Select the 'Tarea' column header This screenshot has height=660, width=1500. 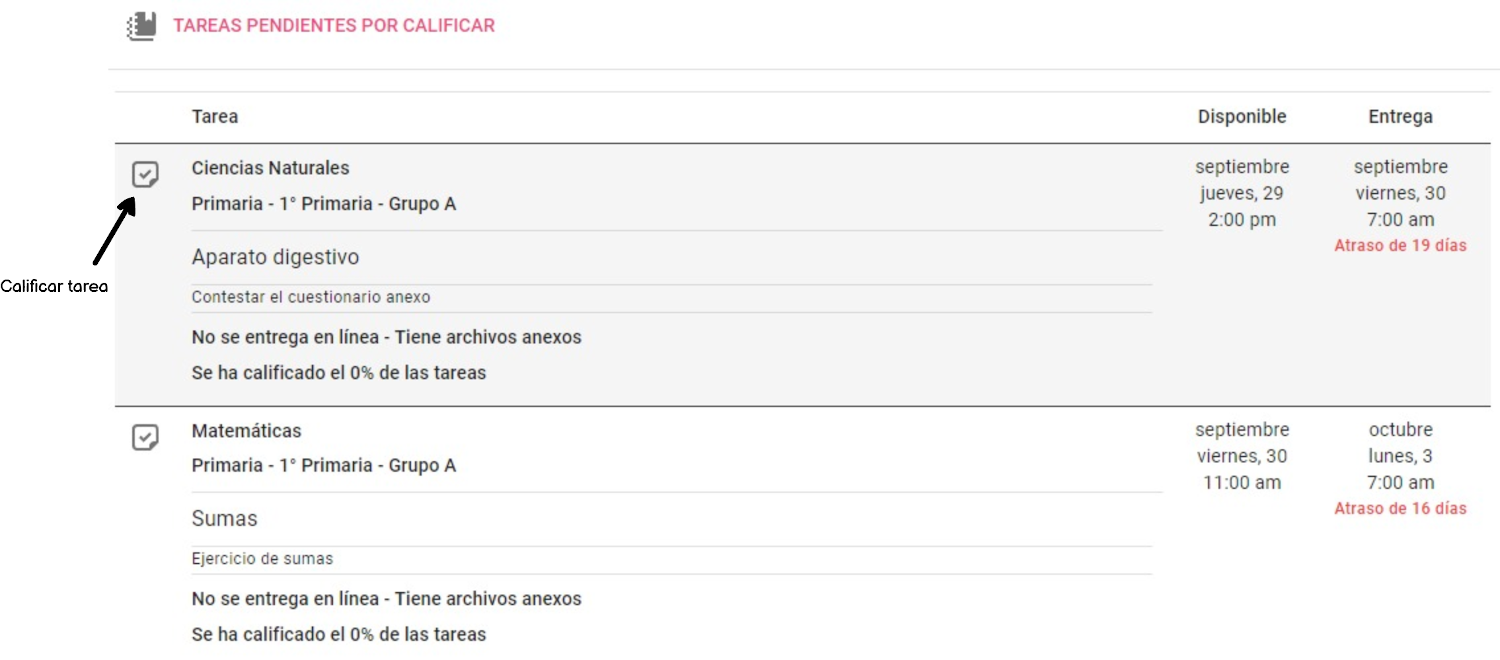[215, 117]
